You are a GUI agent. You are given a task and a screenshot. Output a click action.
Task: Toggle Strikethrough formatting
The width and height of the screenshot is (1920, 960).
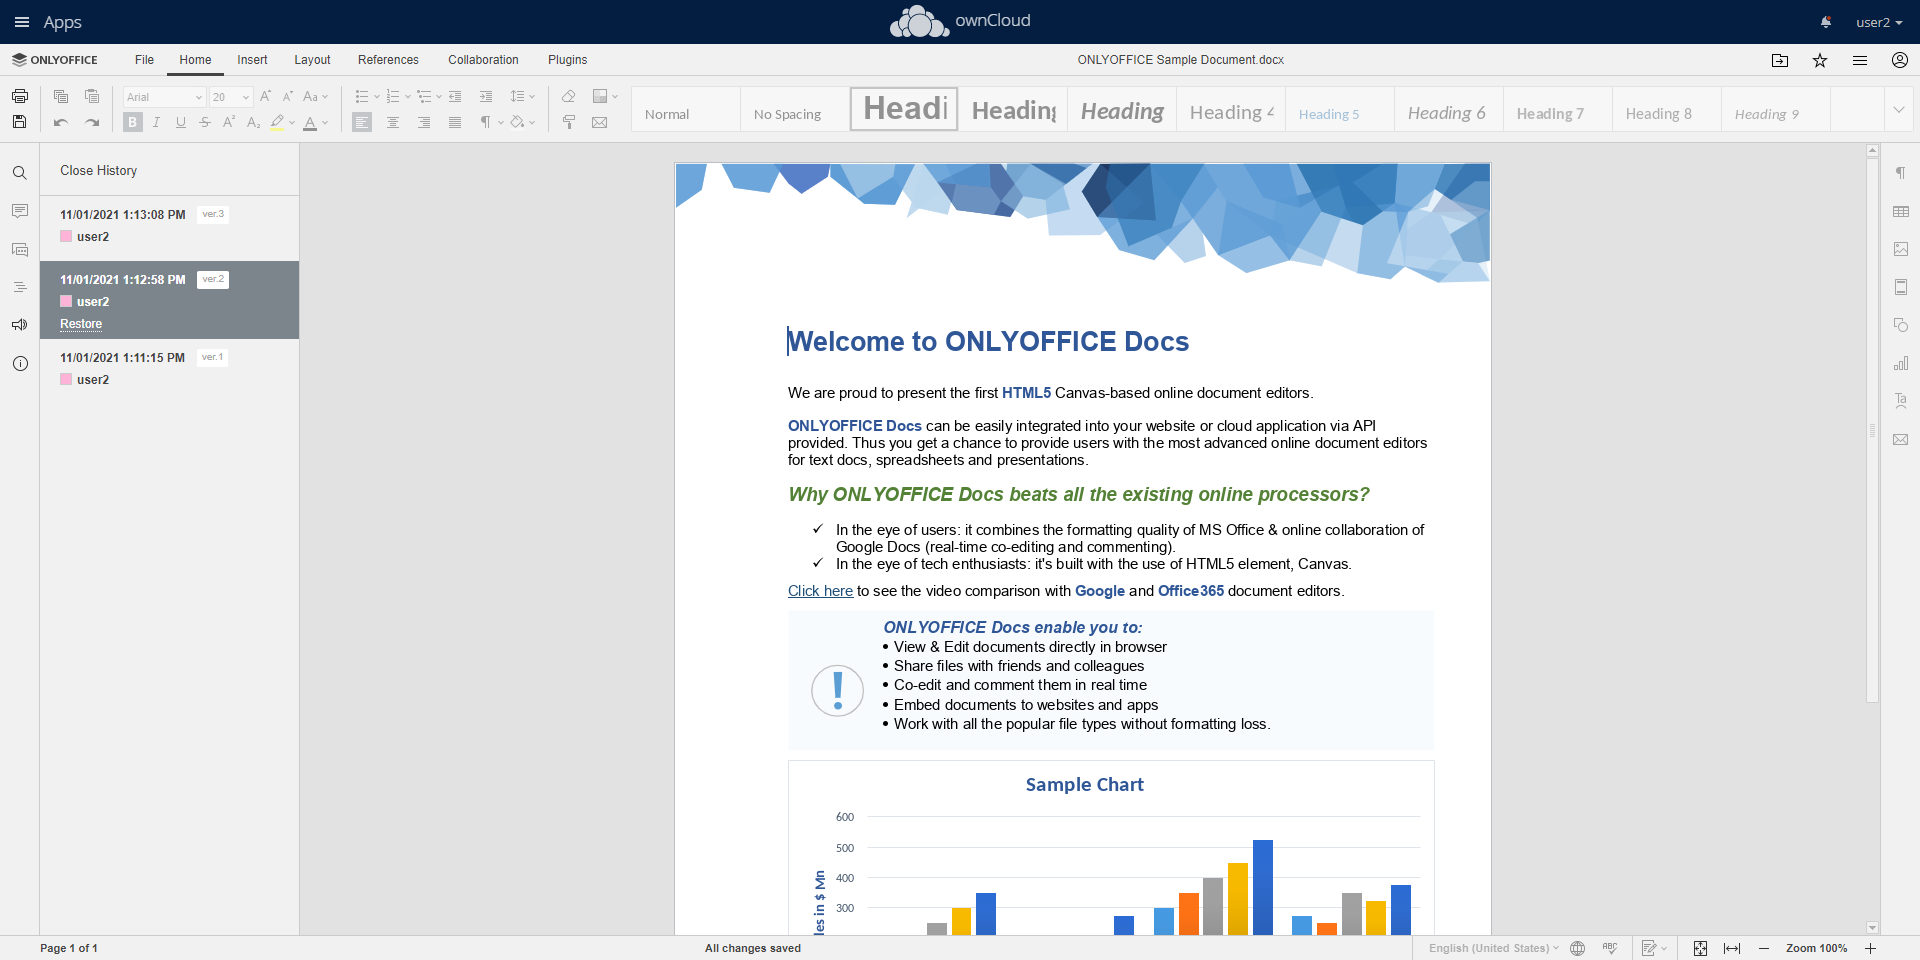point(205,122)
